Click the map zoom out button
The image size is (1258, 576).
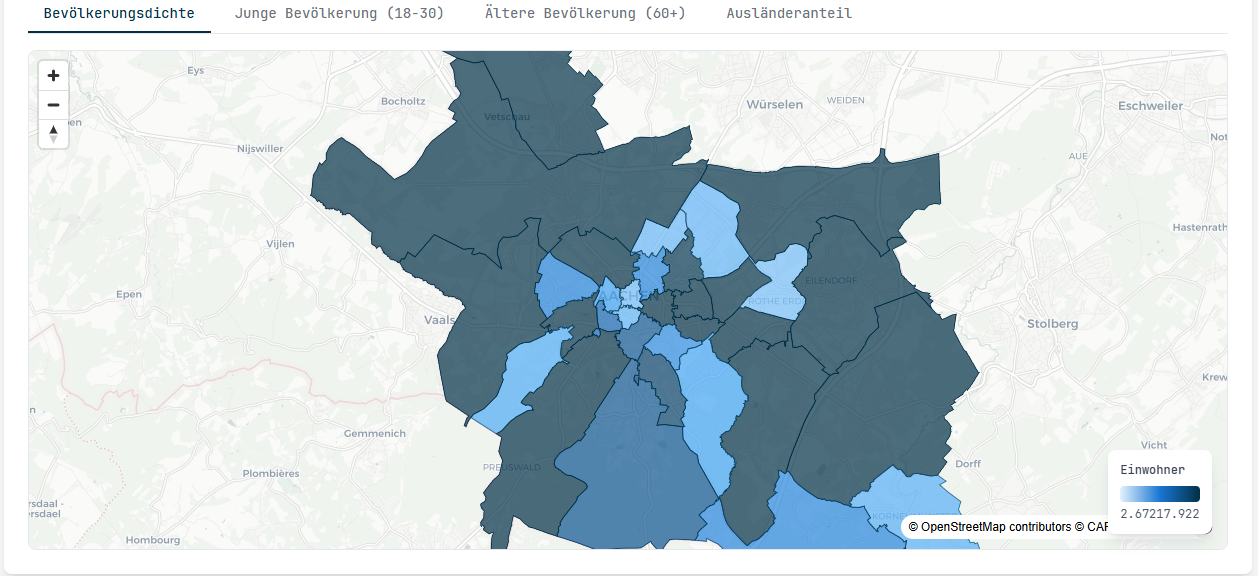coord(53,104)
